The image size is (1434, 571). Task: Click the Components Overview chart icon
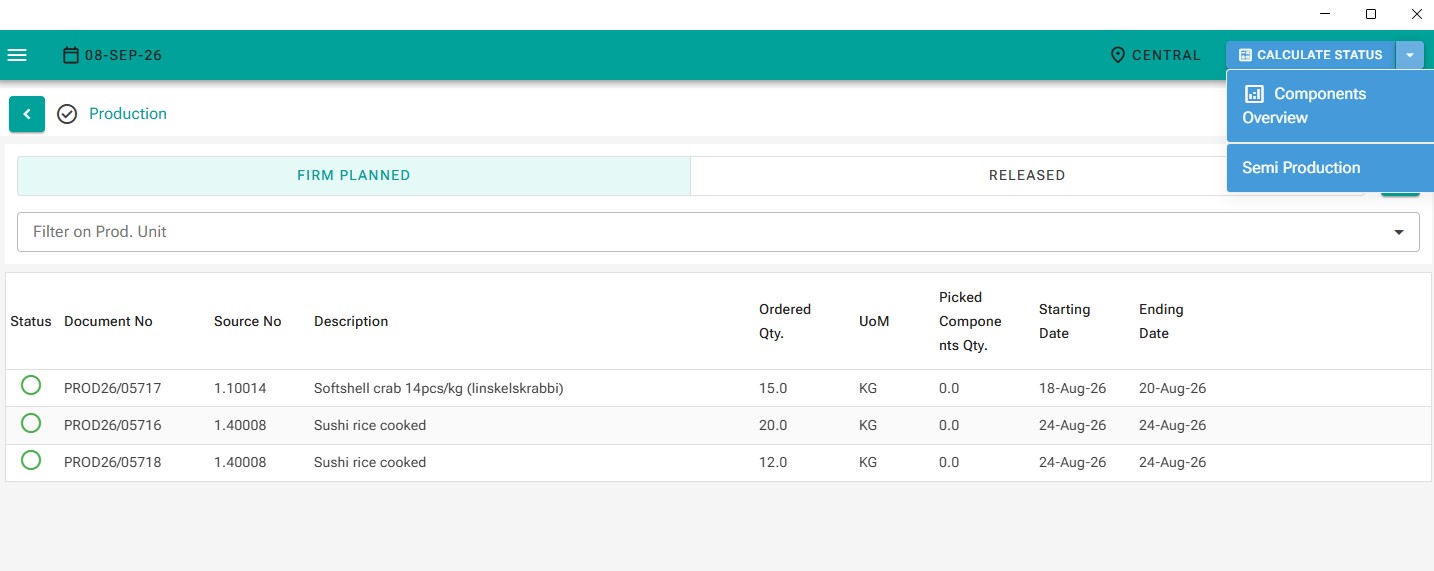coord(1253,94)
